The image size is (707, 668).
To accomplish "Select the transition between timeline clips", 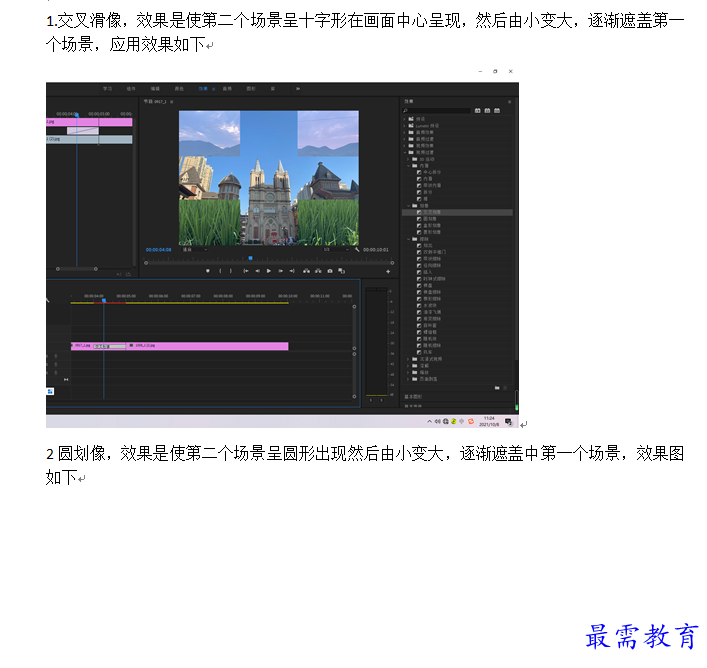I will pyautogui.click(x=109, y=346).
